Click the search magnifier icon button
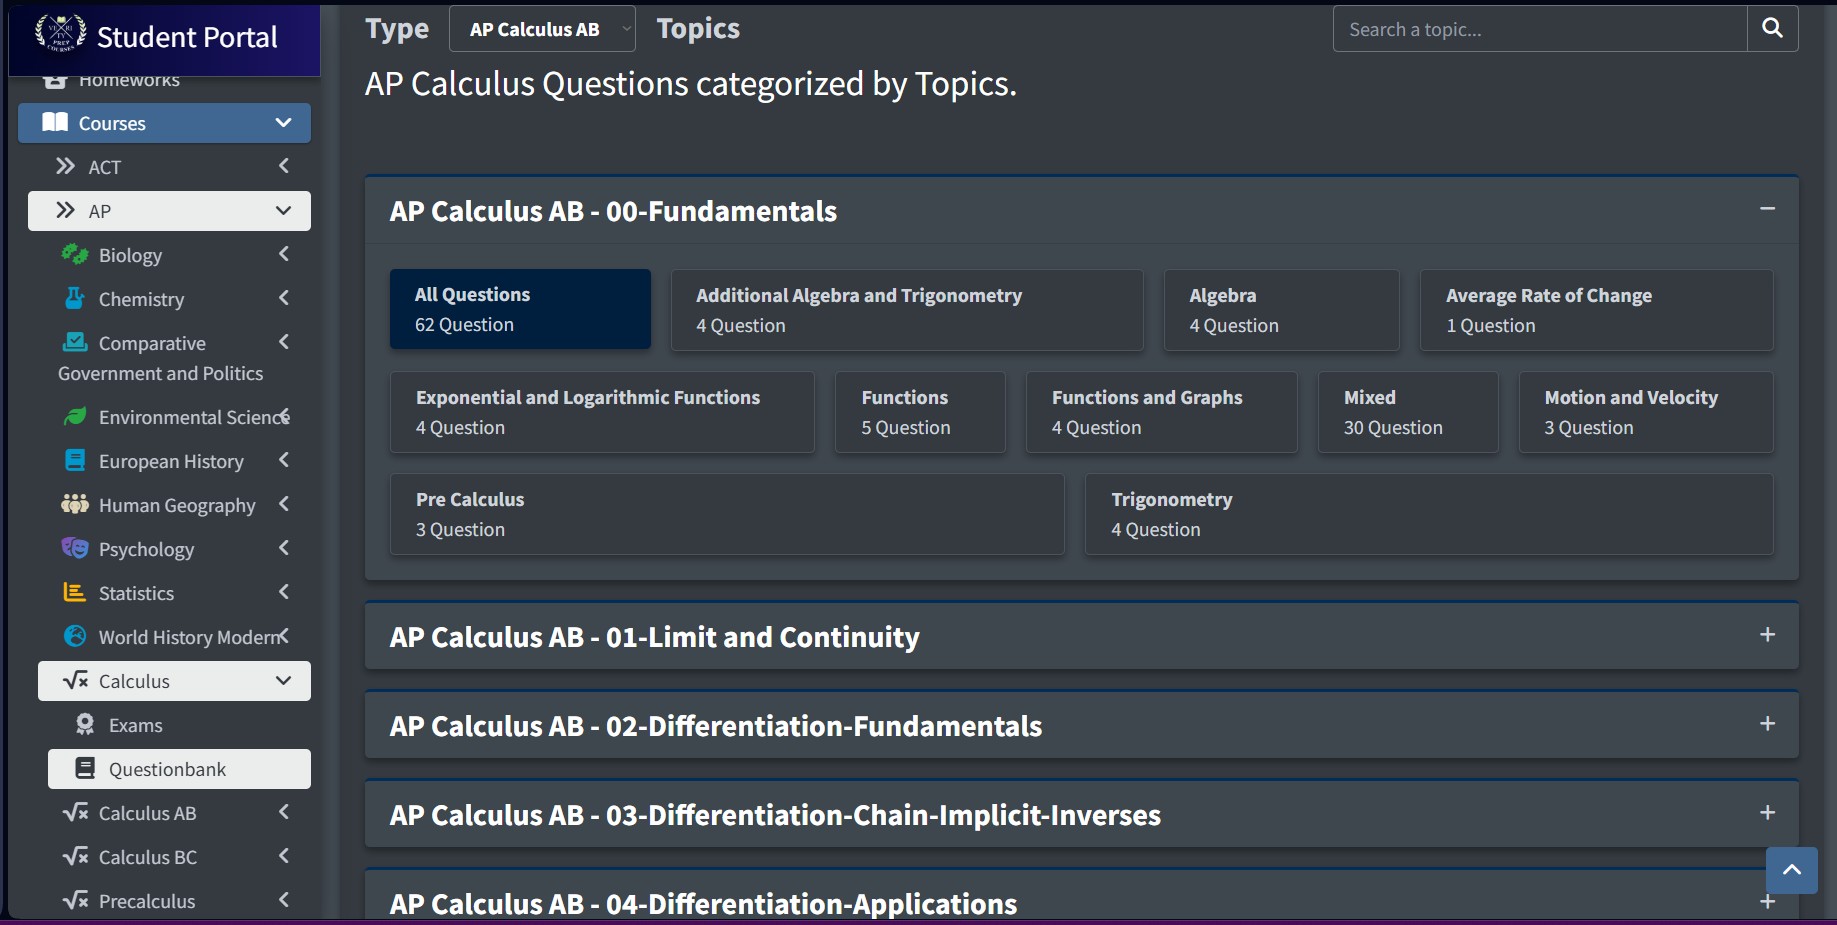This screenshot has height=925, width=1837. 1772,29
